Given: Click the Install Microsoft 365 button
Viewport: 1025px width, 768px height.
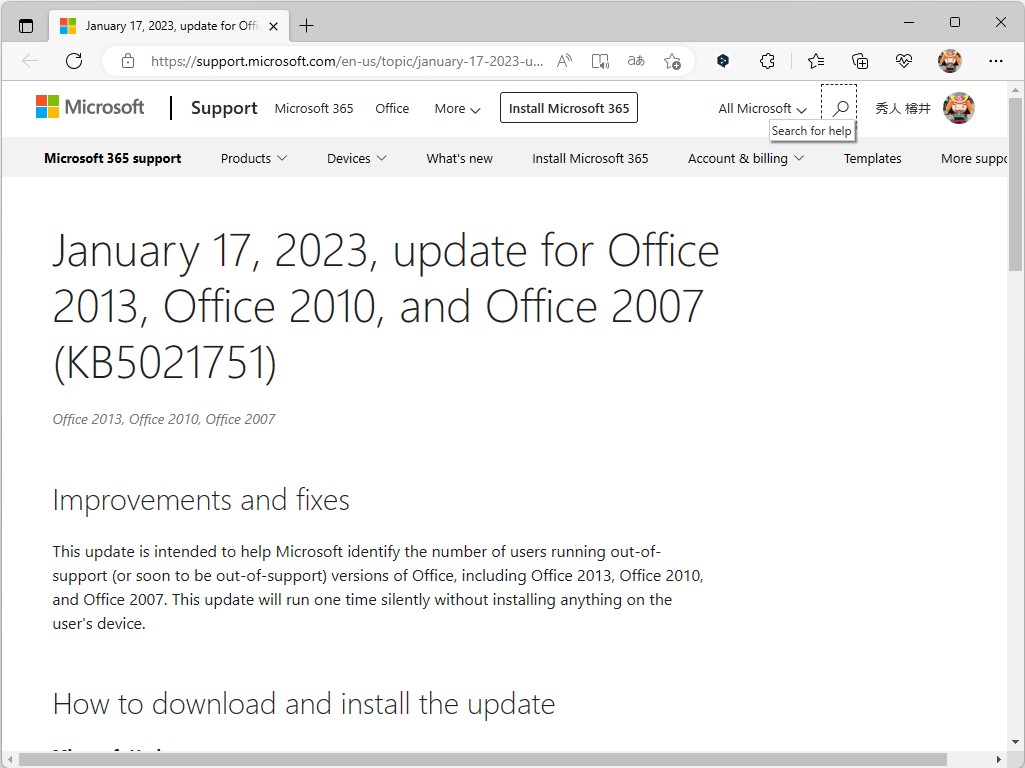Looking at the screenshot, I should point(569,108).
